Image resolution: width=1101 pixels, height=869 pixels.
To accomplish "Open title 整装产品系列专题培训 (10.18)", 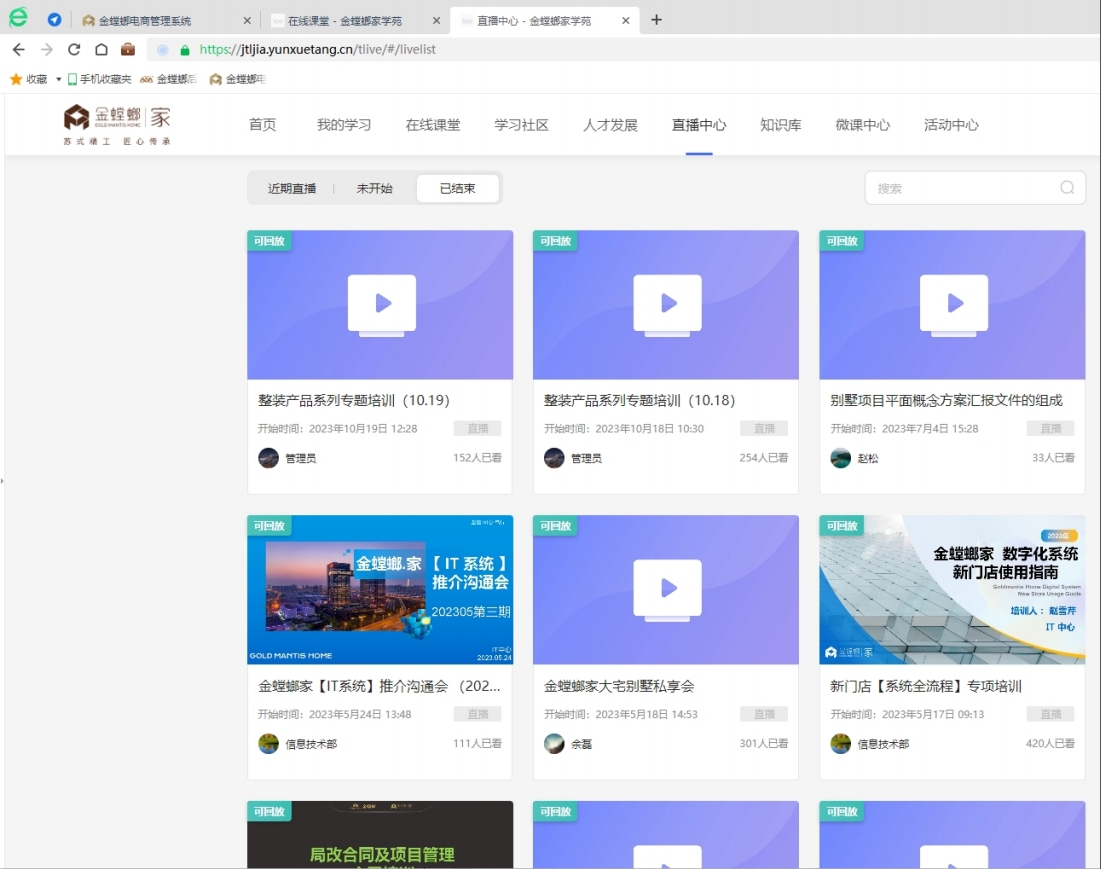I will 639,400.
